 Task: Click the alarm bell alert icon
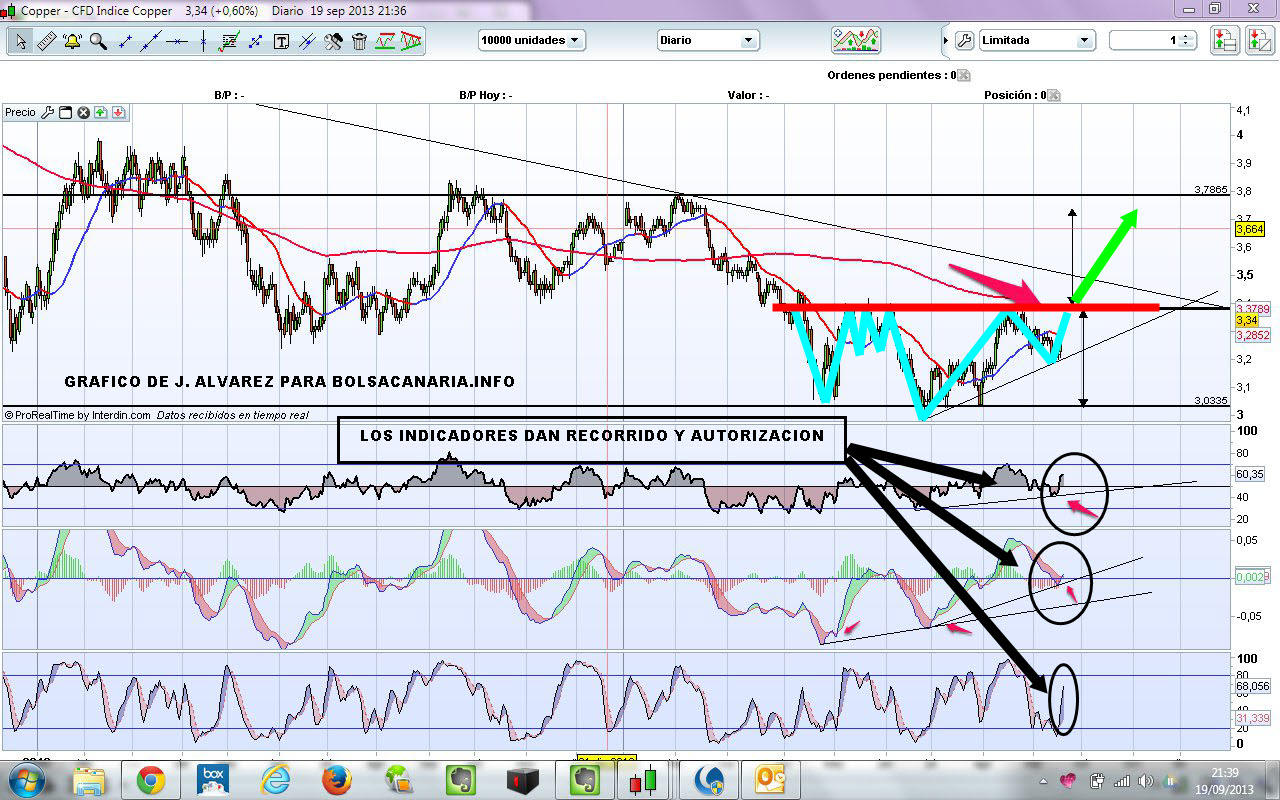pyautogui.click(x=72, y=41)
